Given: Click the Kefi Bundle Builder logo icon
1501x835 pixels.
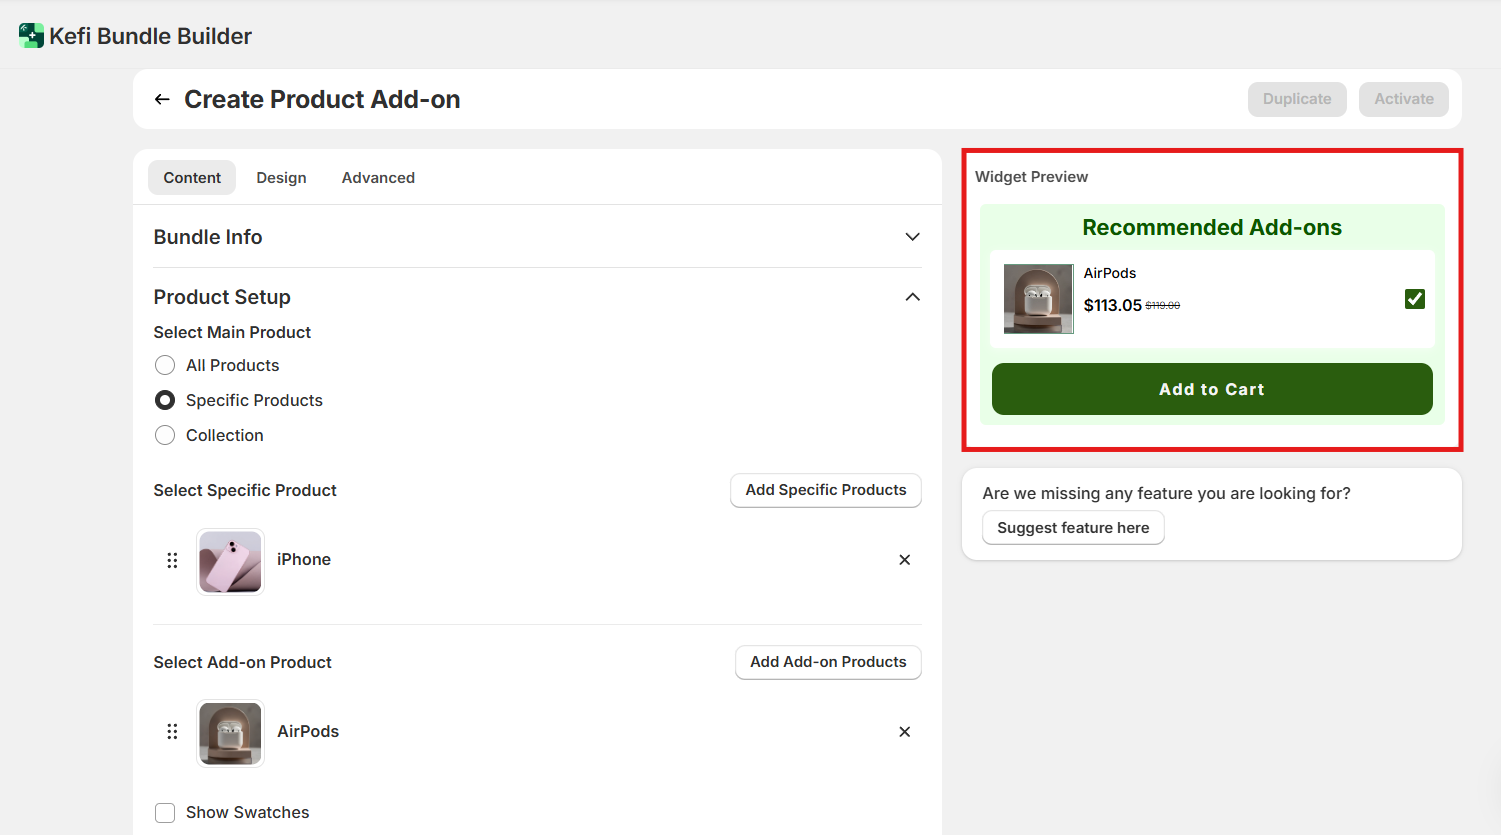Looking at the screenshot, I should coord(31,36).
